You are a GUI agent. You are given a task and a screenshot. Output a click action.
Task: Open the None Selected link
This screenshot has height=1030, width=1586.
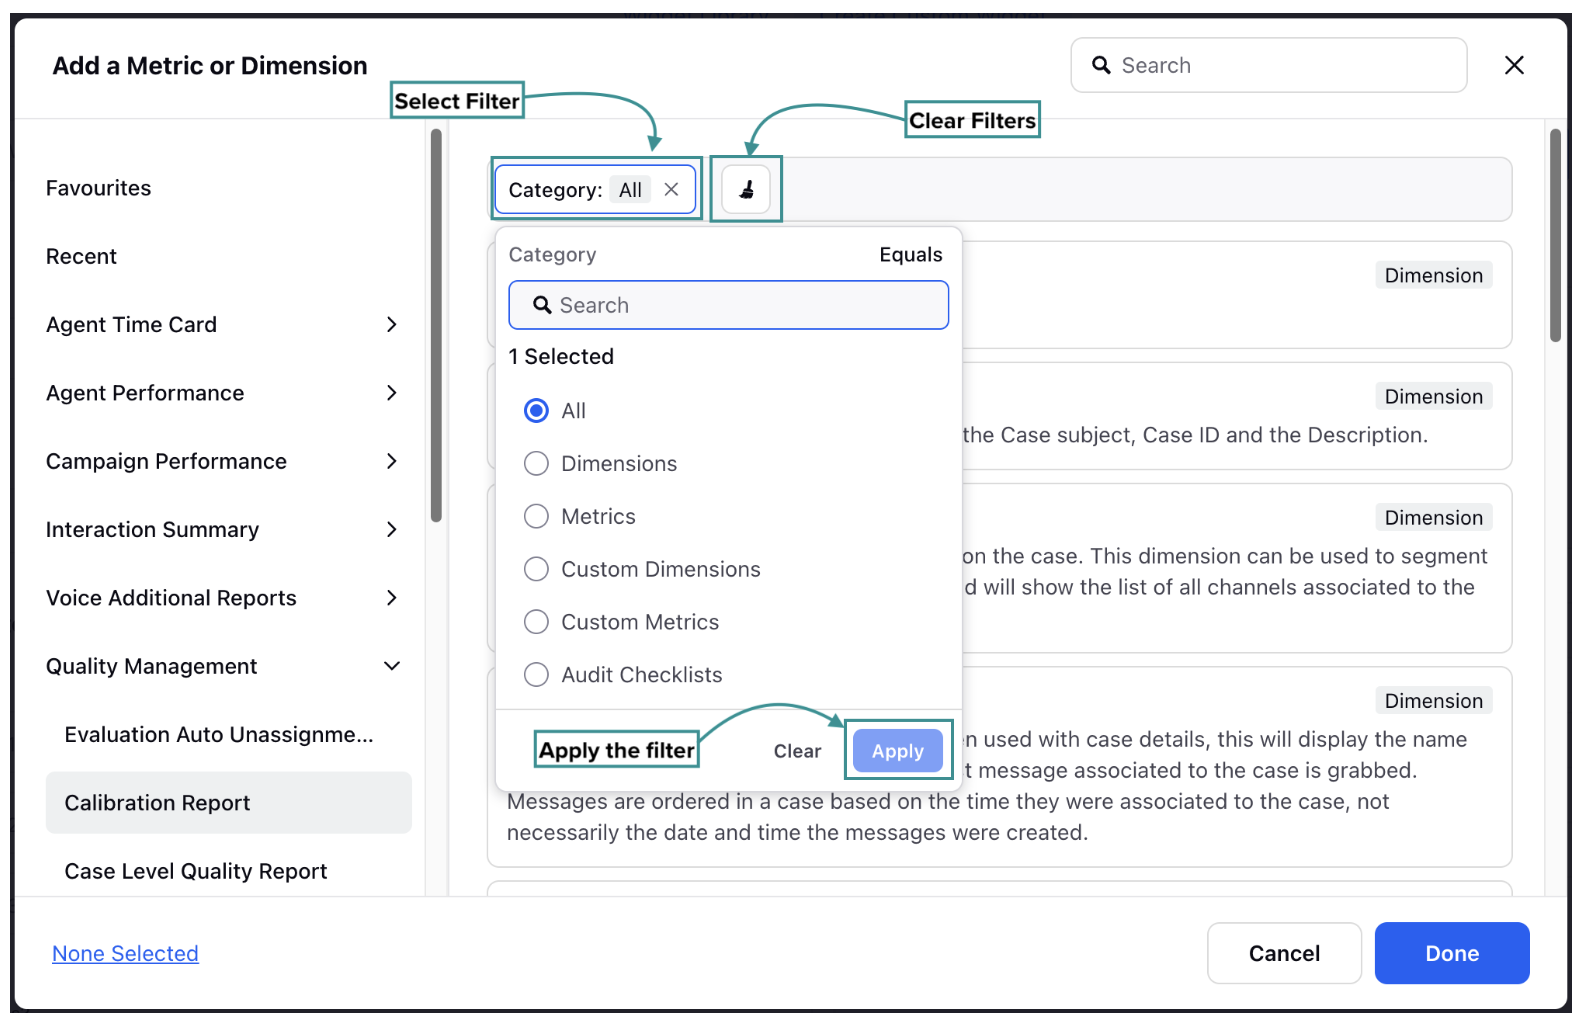(x=125, y=954)
